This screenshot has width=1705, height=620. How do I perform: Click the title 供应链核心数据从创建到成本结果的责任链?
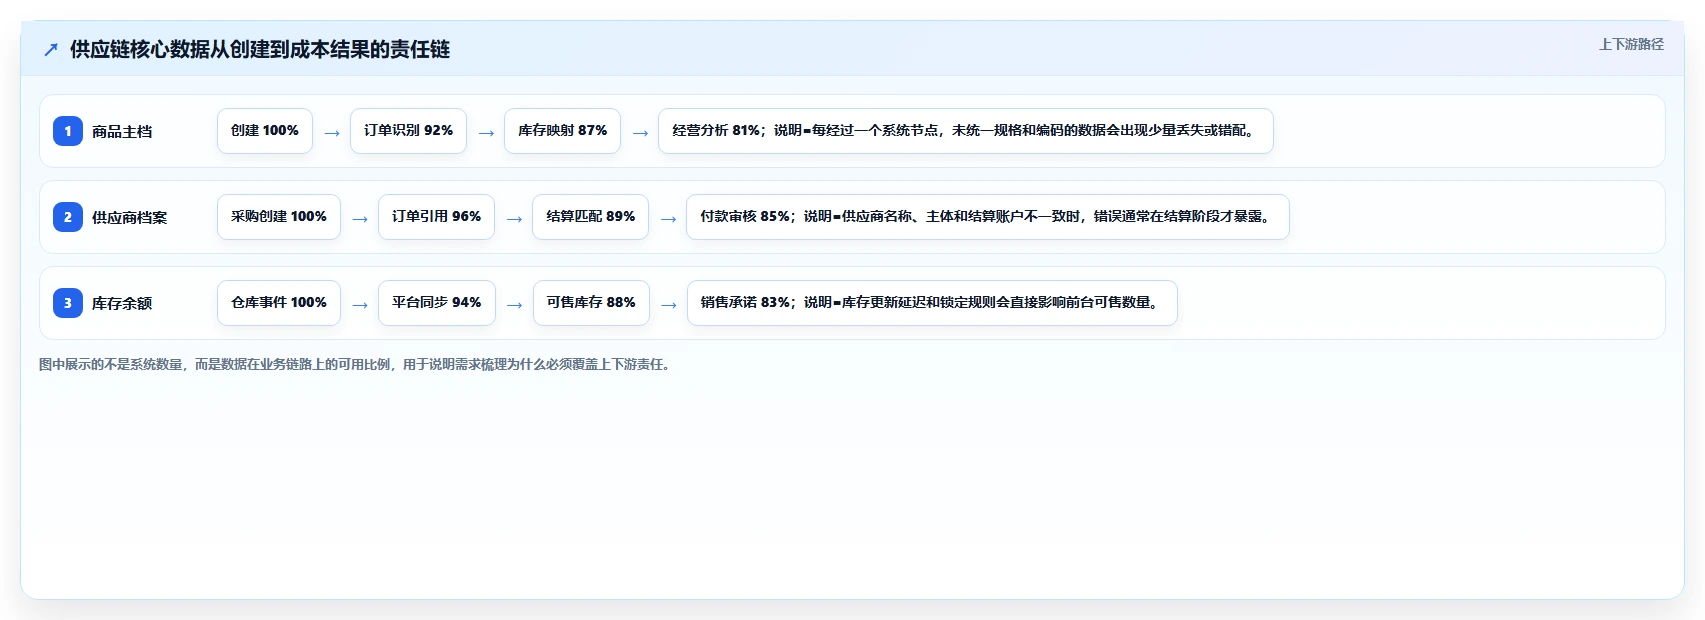point(260,49)
